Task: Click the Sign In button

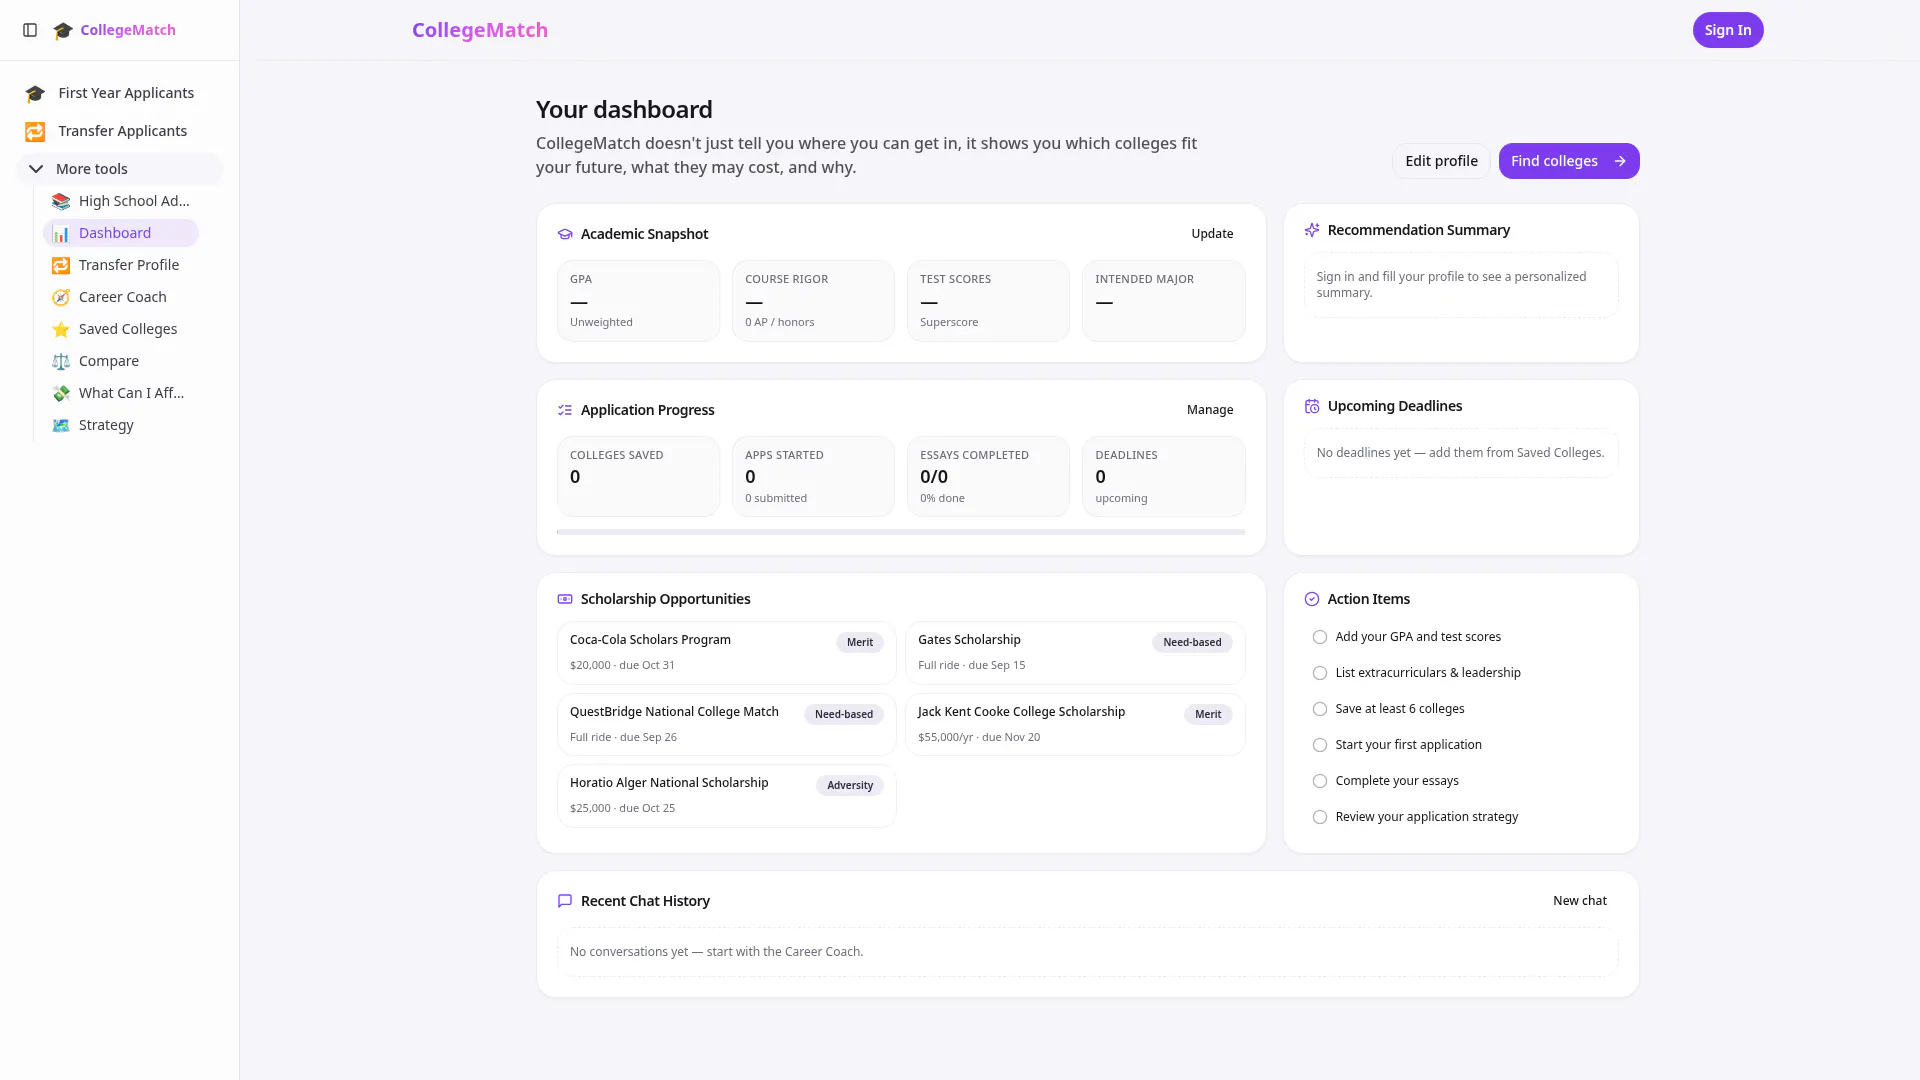Action: (1728, 30)
